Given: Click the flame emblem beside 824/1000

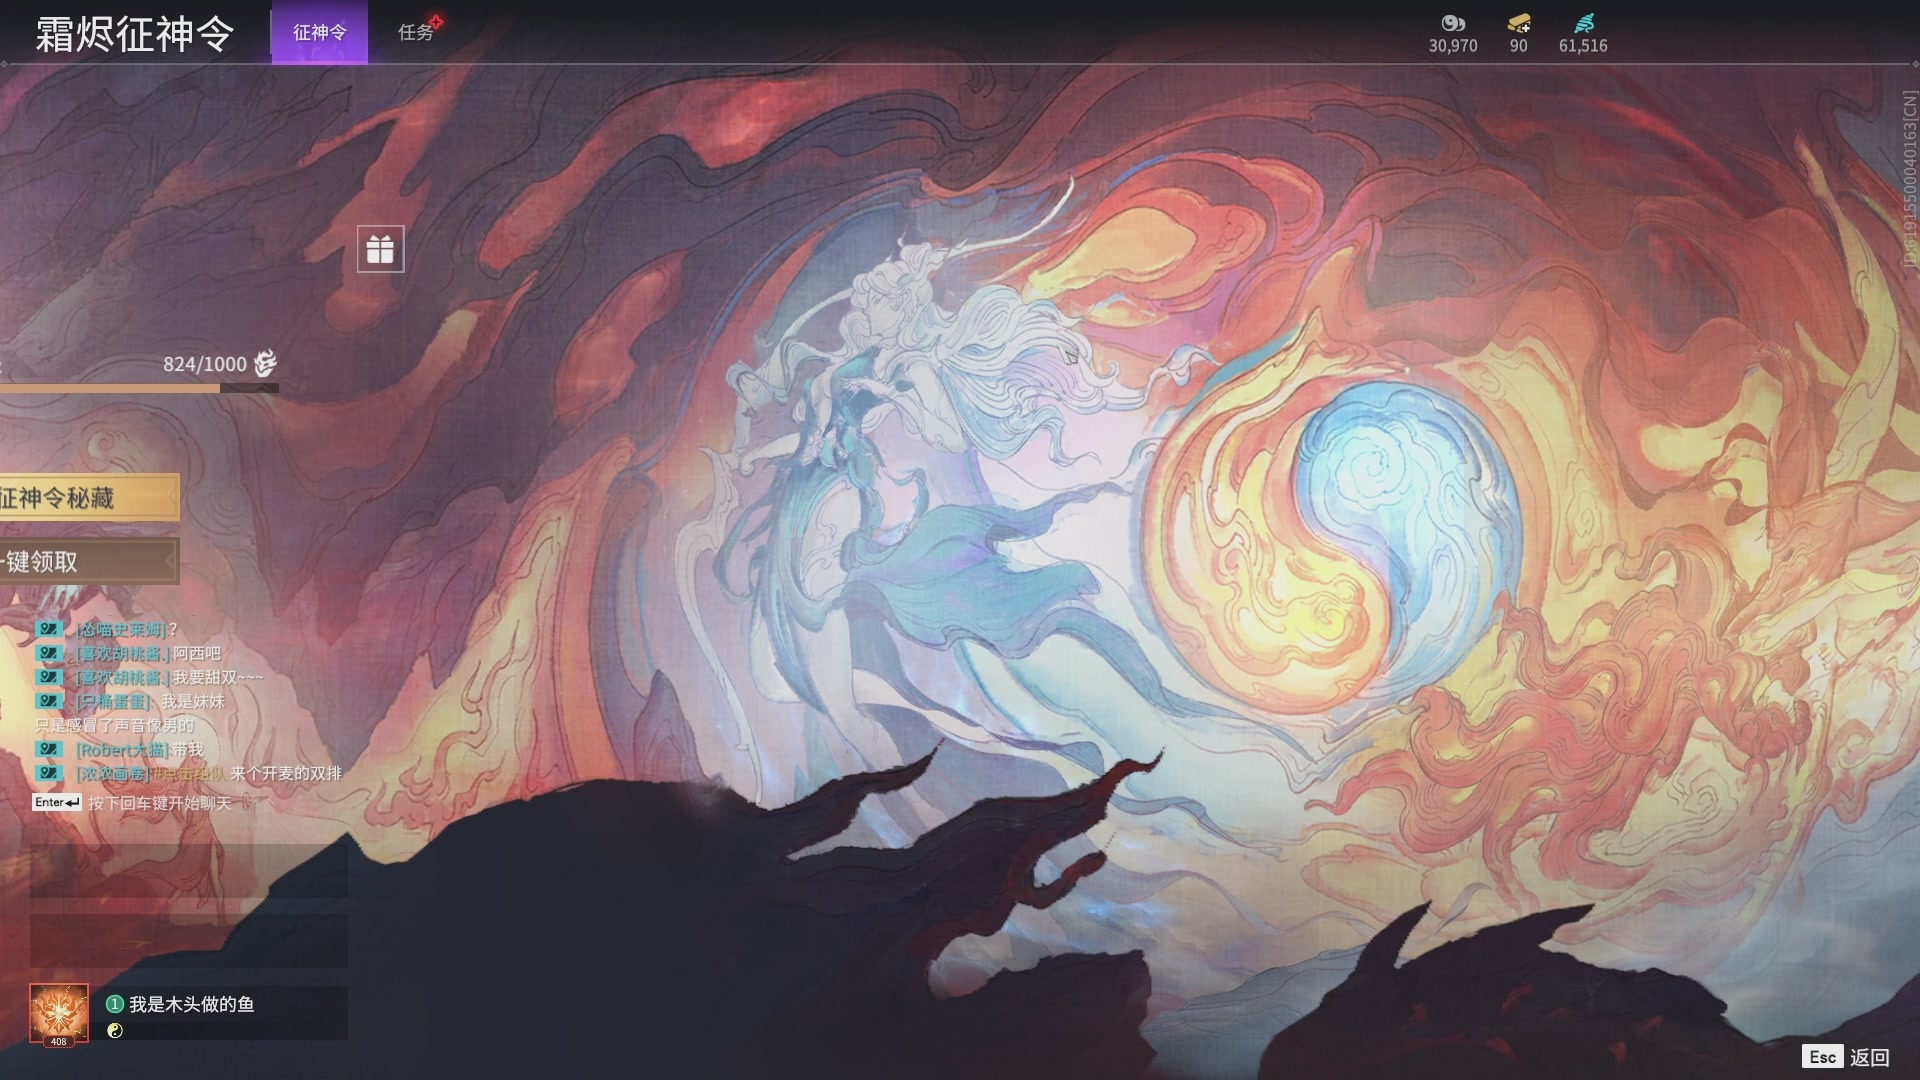Looking at the screenshot, I should (265, 363).
